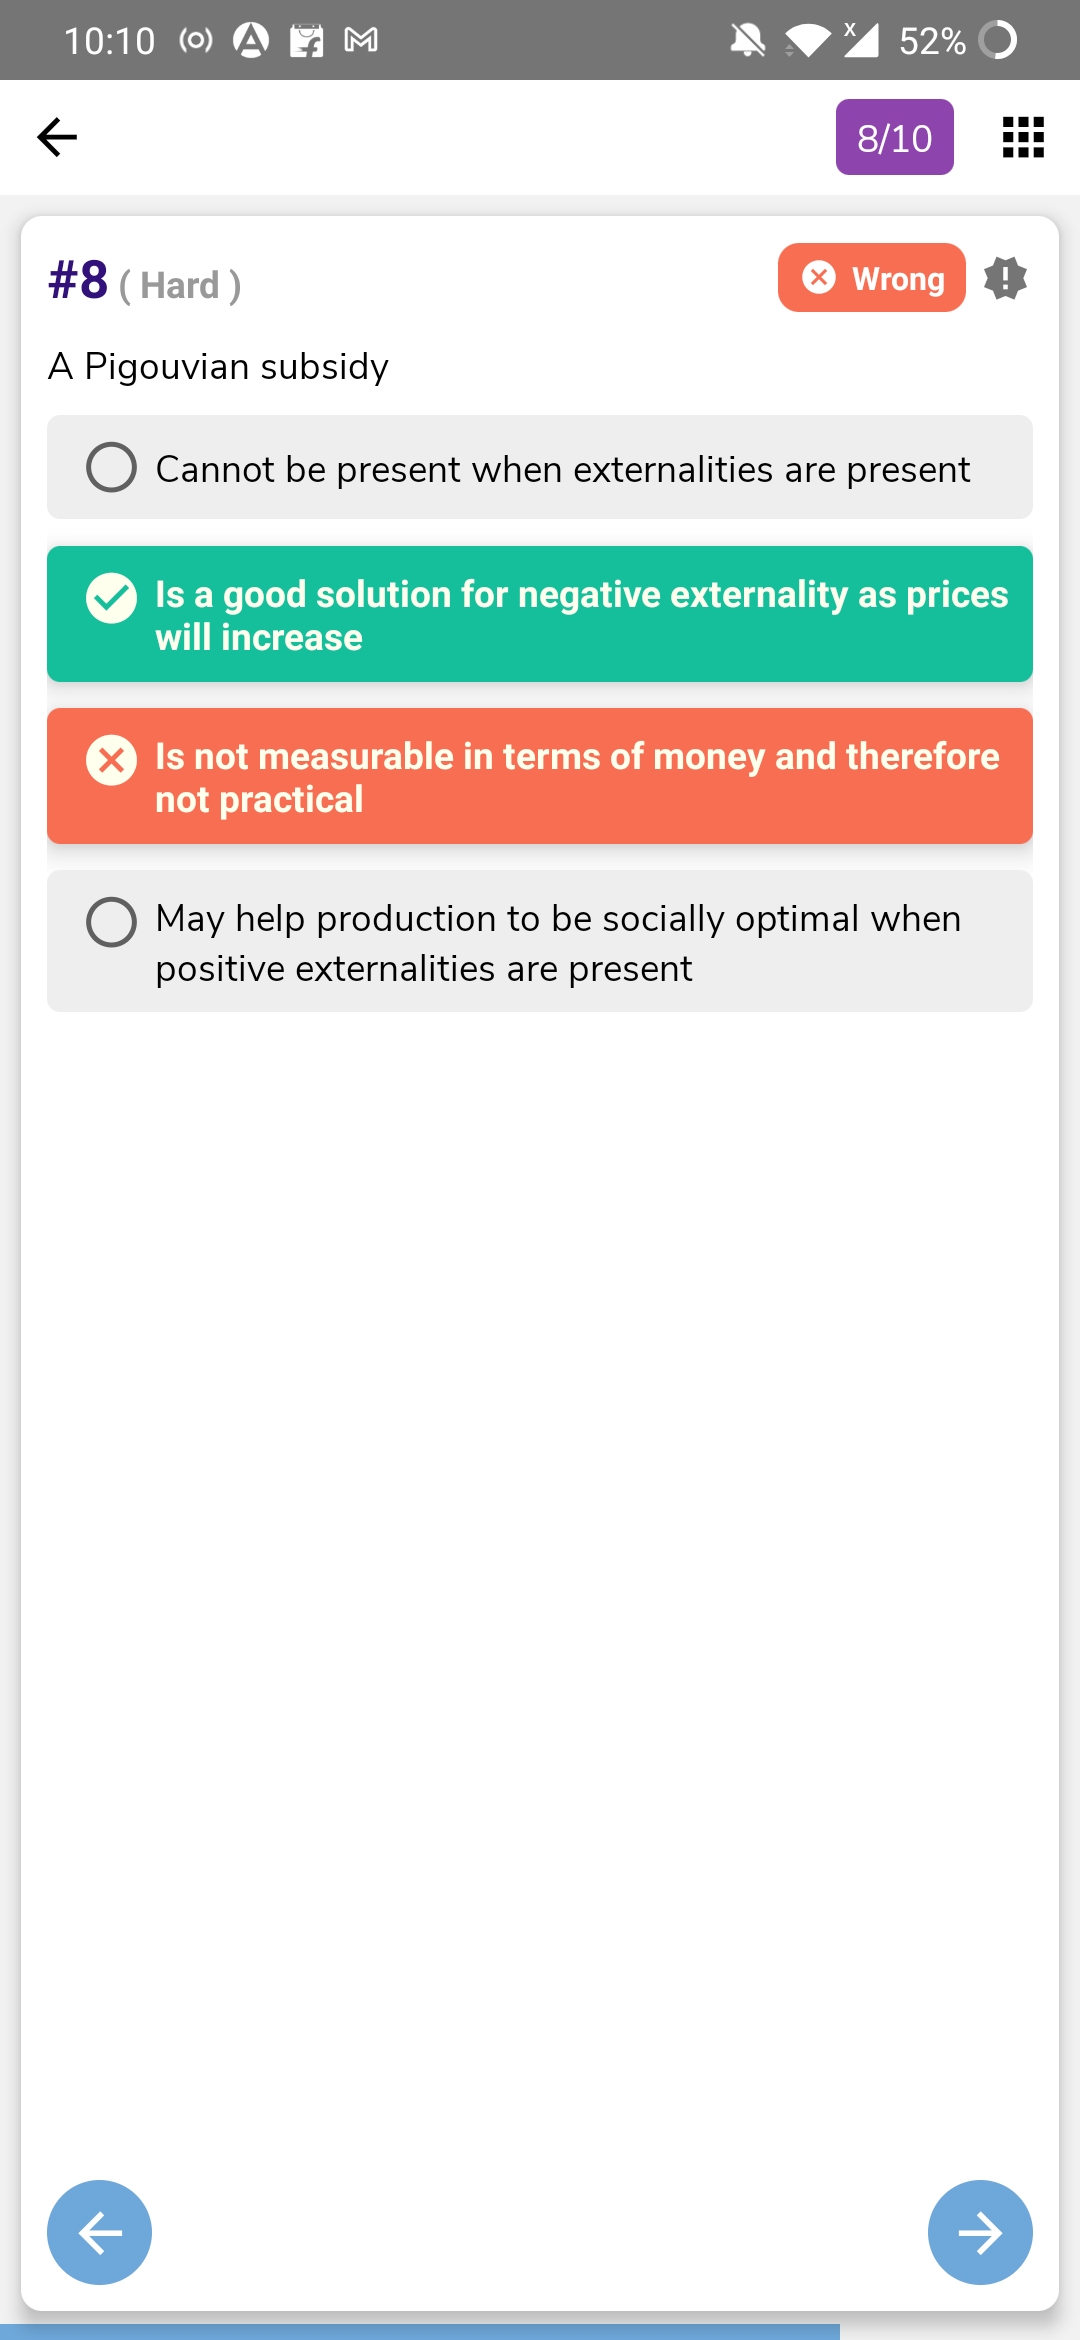Tap the Wi-Fi icon in status bar
Screen dimensions: 1080x2340
click(807, 41)
